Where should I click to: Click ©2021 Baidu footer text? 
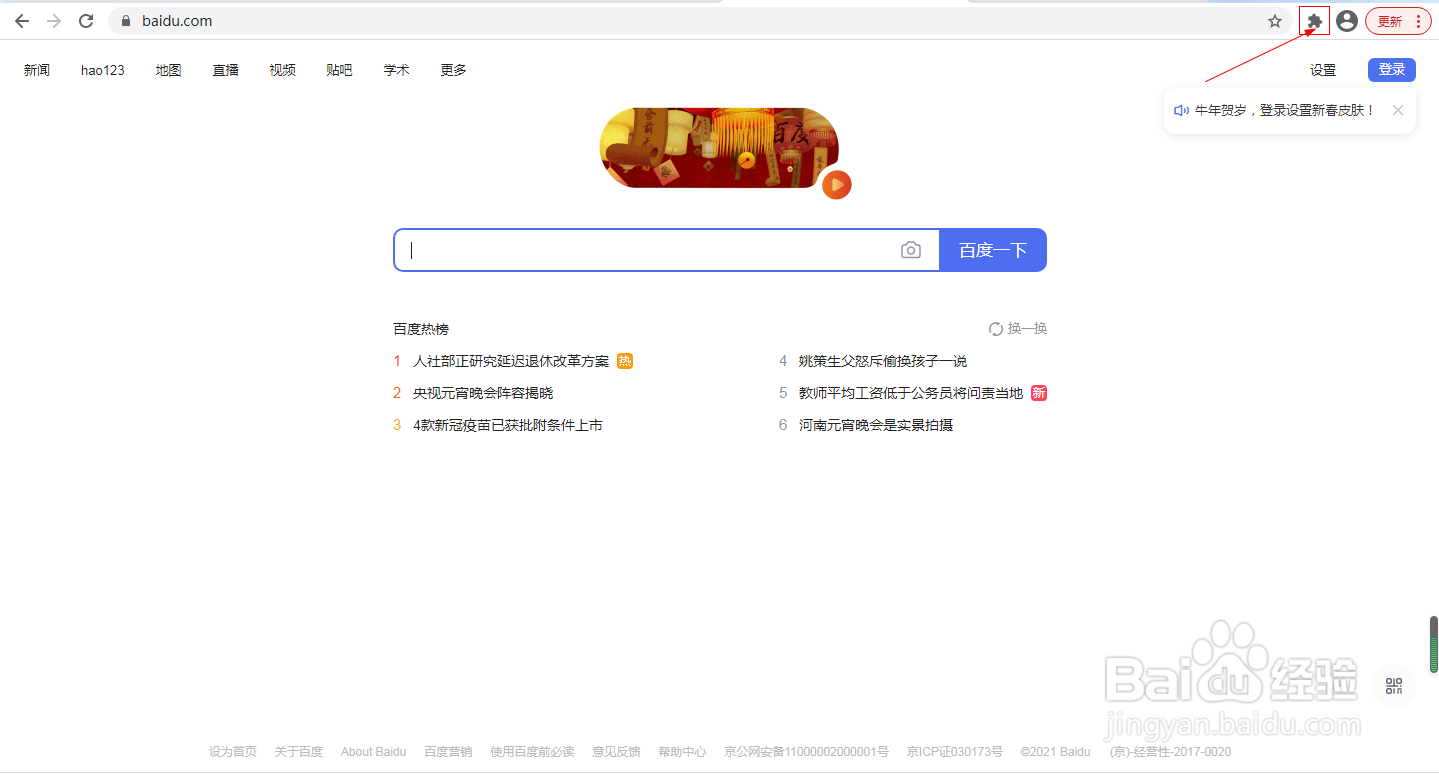[1056, 752]
